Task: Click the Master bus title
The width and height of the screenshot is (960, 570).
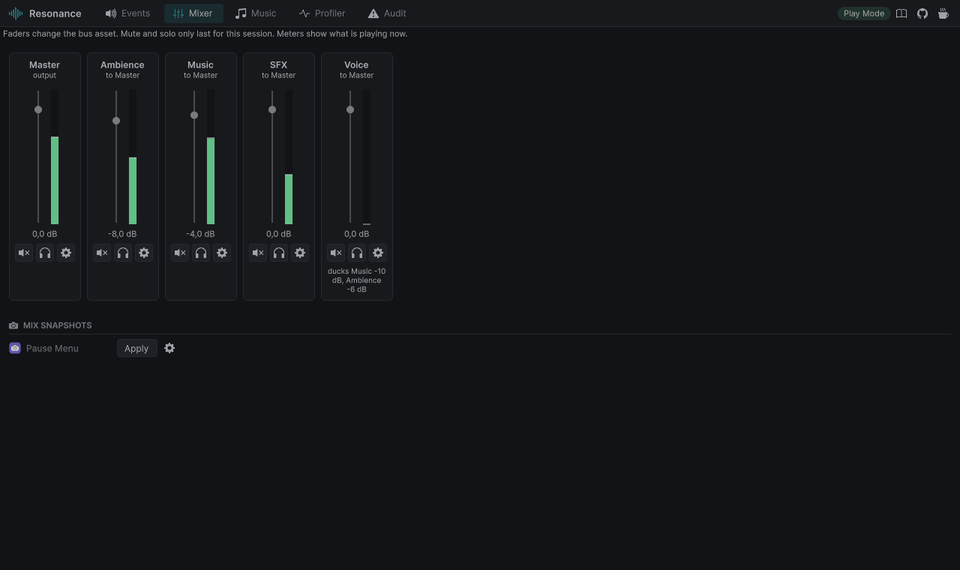Action: click(44, 65)
